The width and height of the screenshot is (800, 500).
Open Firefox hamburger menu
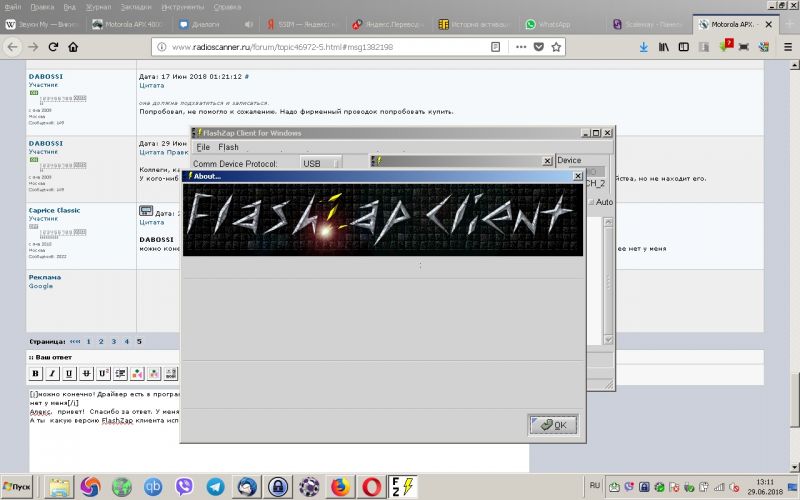tap(788, 47)
